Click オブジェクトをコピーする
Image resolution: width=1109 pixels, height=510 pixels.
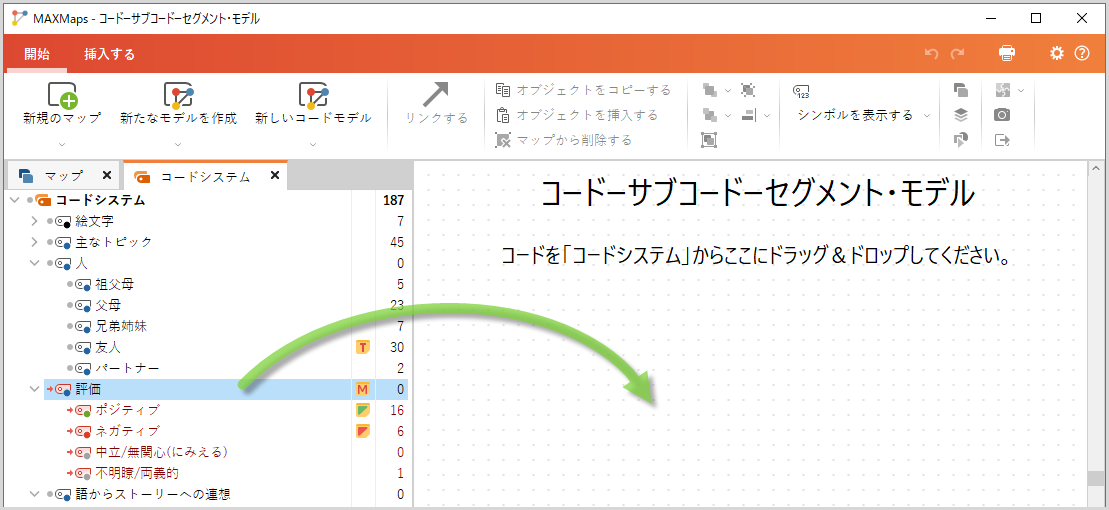(583, 90)
